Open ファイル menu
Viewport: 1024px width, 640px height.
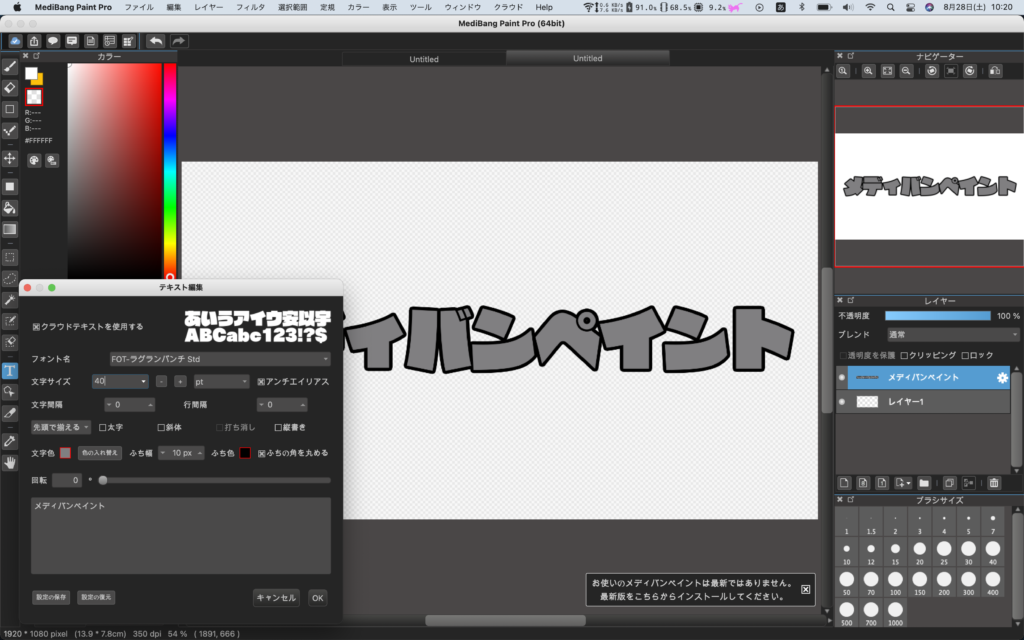click(x=138, y=7)
